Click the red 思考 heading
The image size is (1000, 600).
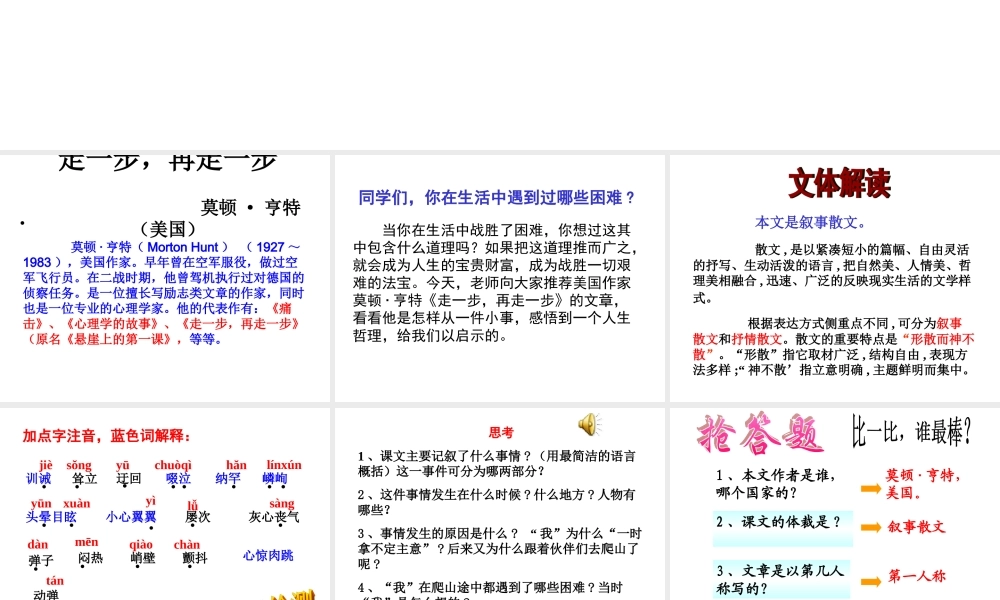pos(503,432)
